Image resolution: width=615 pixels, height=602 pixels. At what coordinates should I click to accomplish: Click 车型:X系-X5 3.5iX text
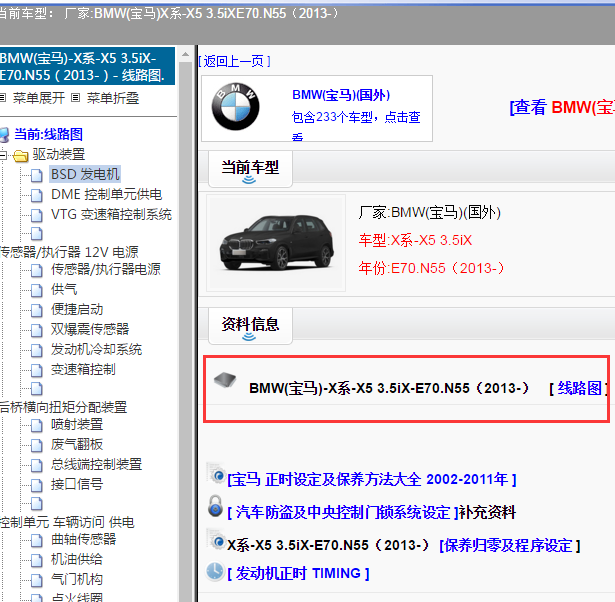point(415,240)
